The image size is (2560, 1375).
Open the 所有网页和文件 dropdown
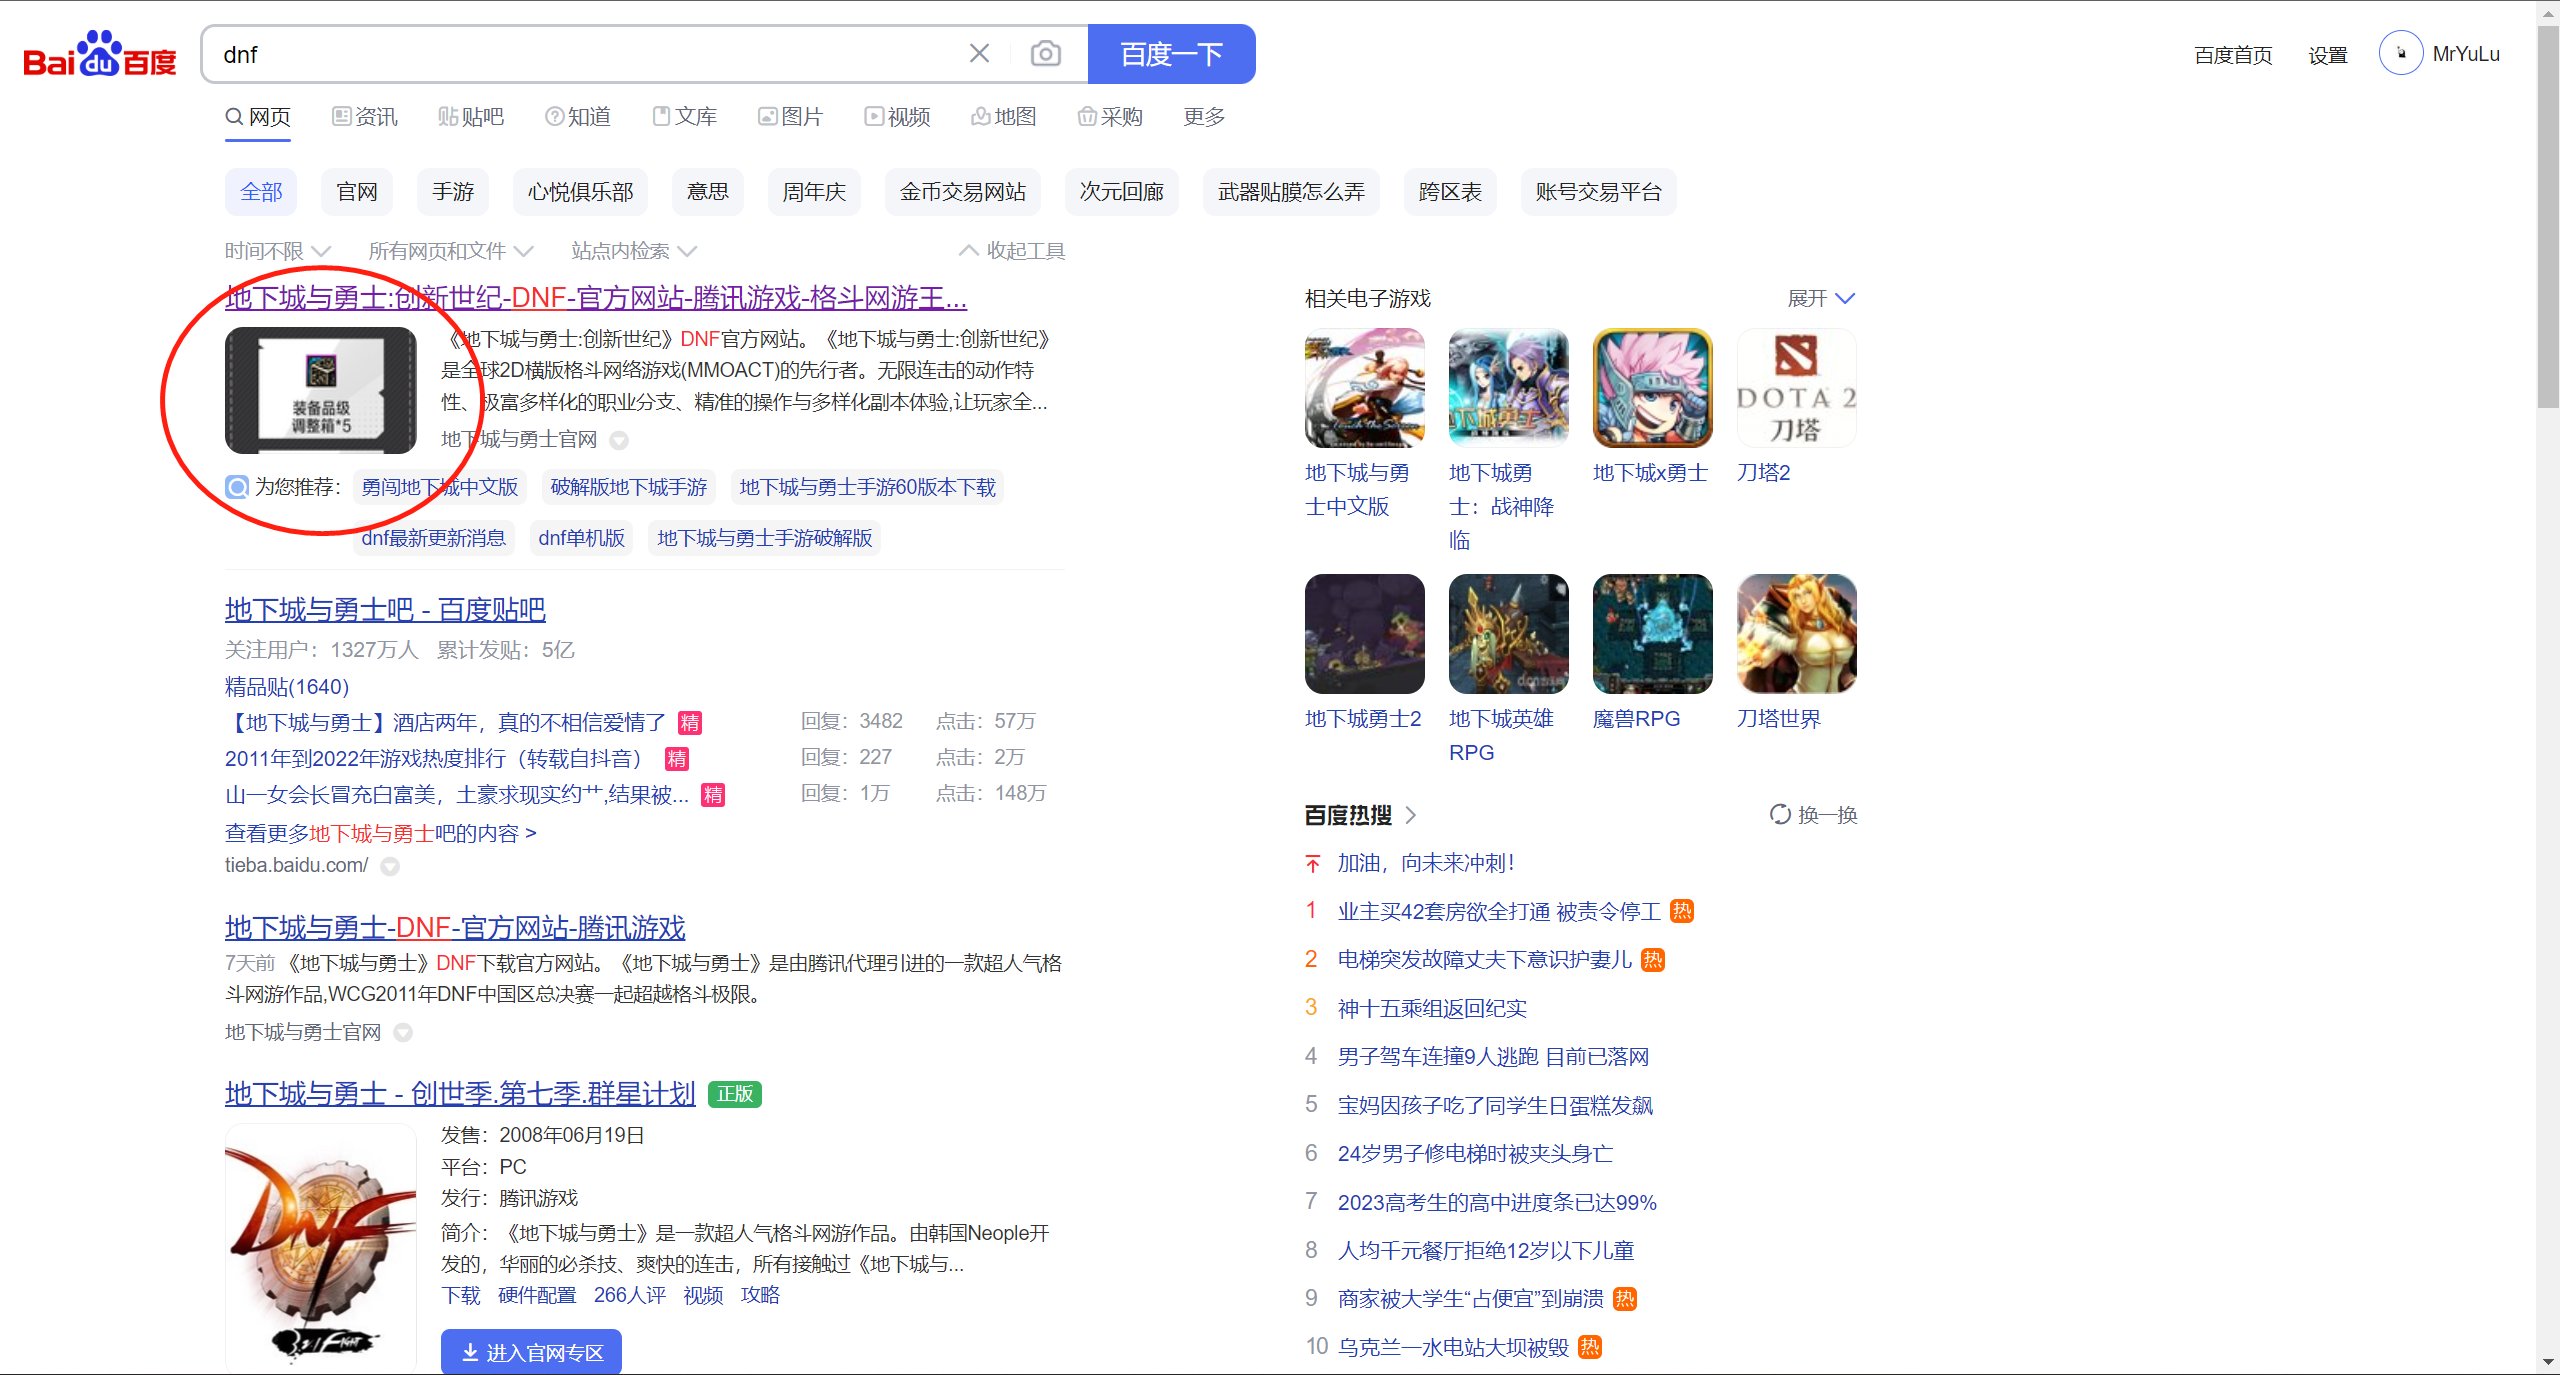click(451, 251)
